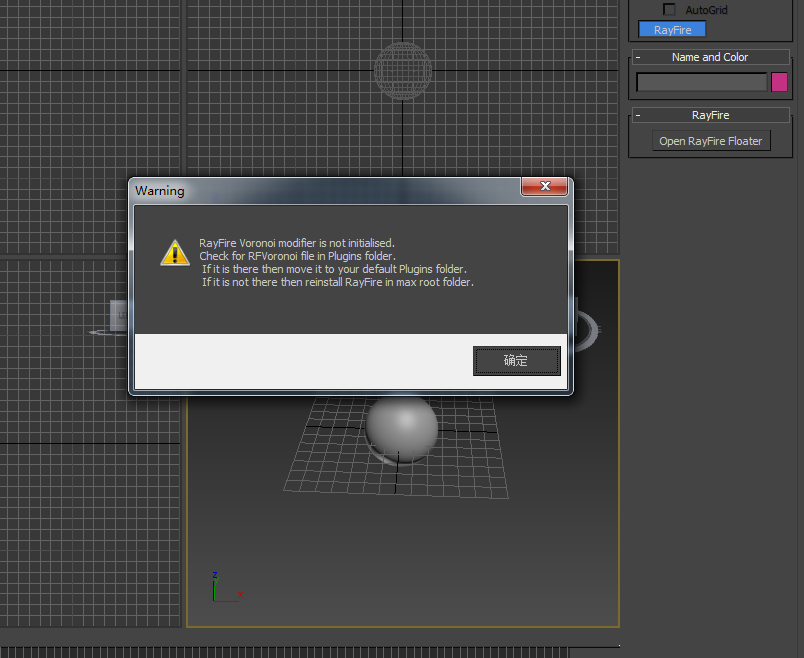Image resolution: width=804 pixels, height=658 pixels.
Task: Close the Warning dialog with X
Action: pos(545,186)
